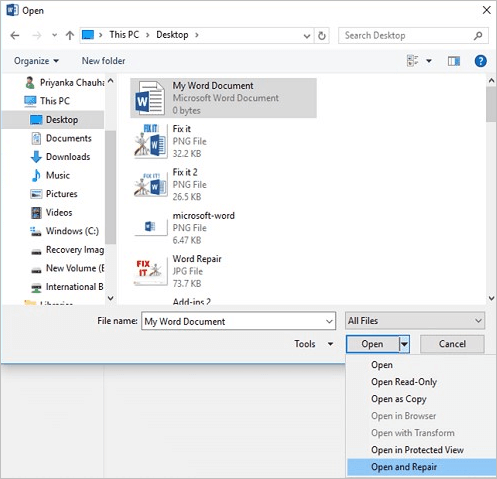This screenshot has width=497, height=479.
Task: Click the Desktop folder icon in sidebar
Action: 36,120
